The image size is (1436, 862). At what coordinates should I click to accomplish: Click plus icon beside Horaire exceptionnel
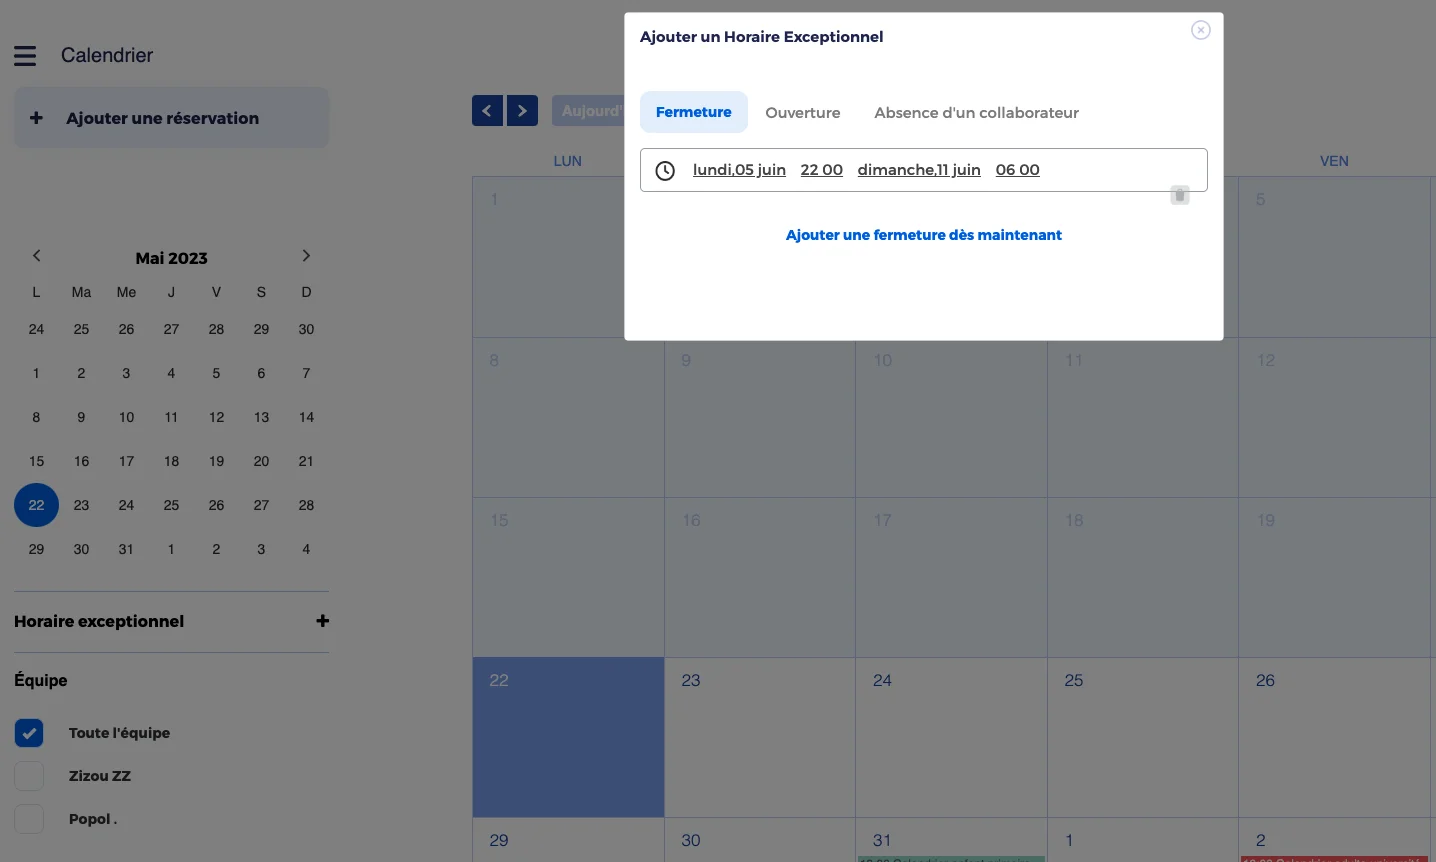pyautogui.click(x=322, y=621)
